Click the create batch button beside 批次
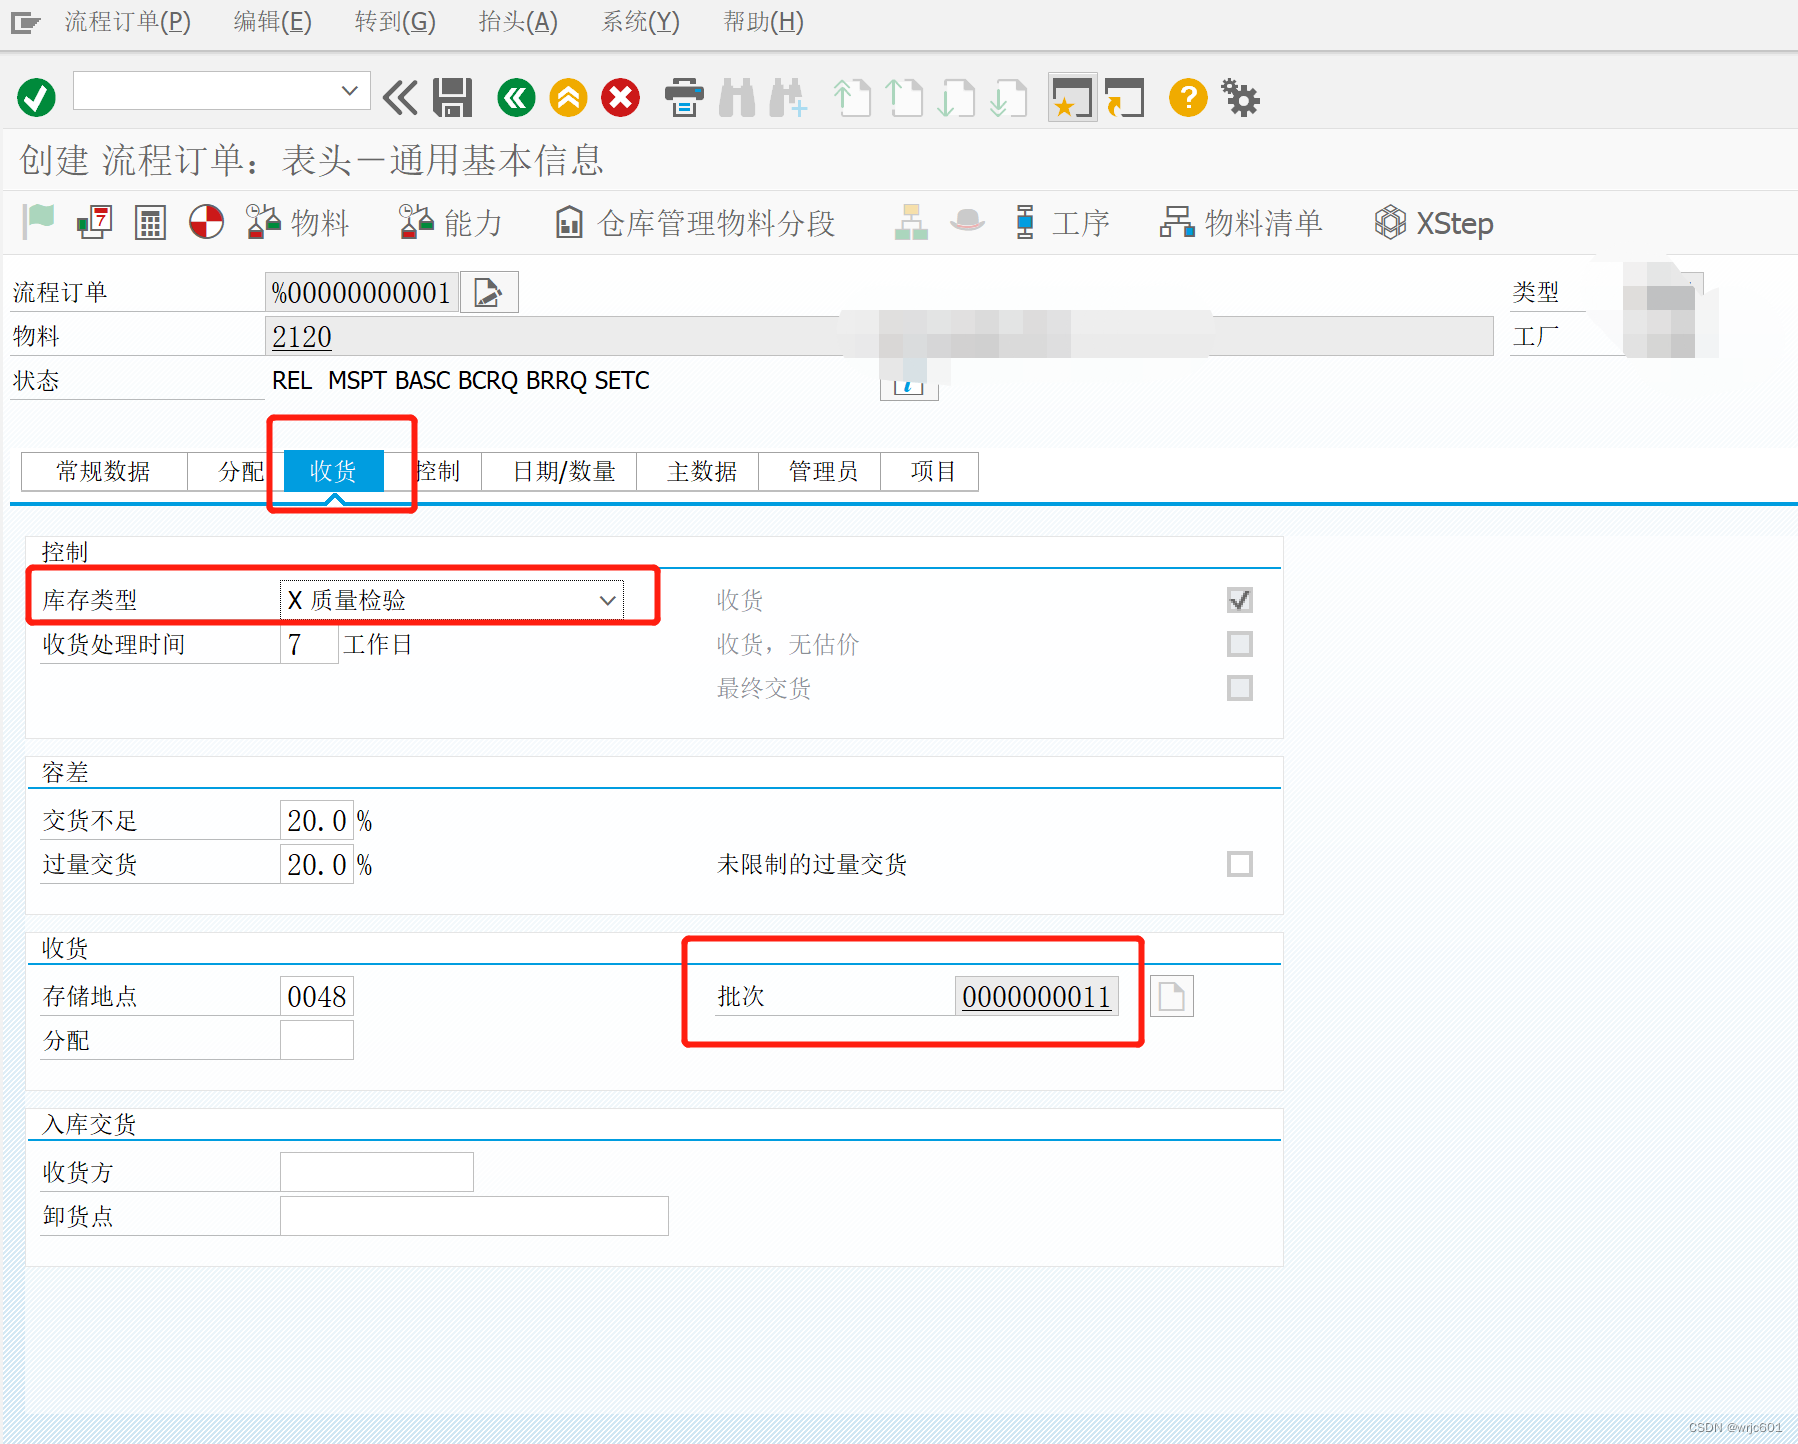 [x=1171, y=996]
